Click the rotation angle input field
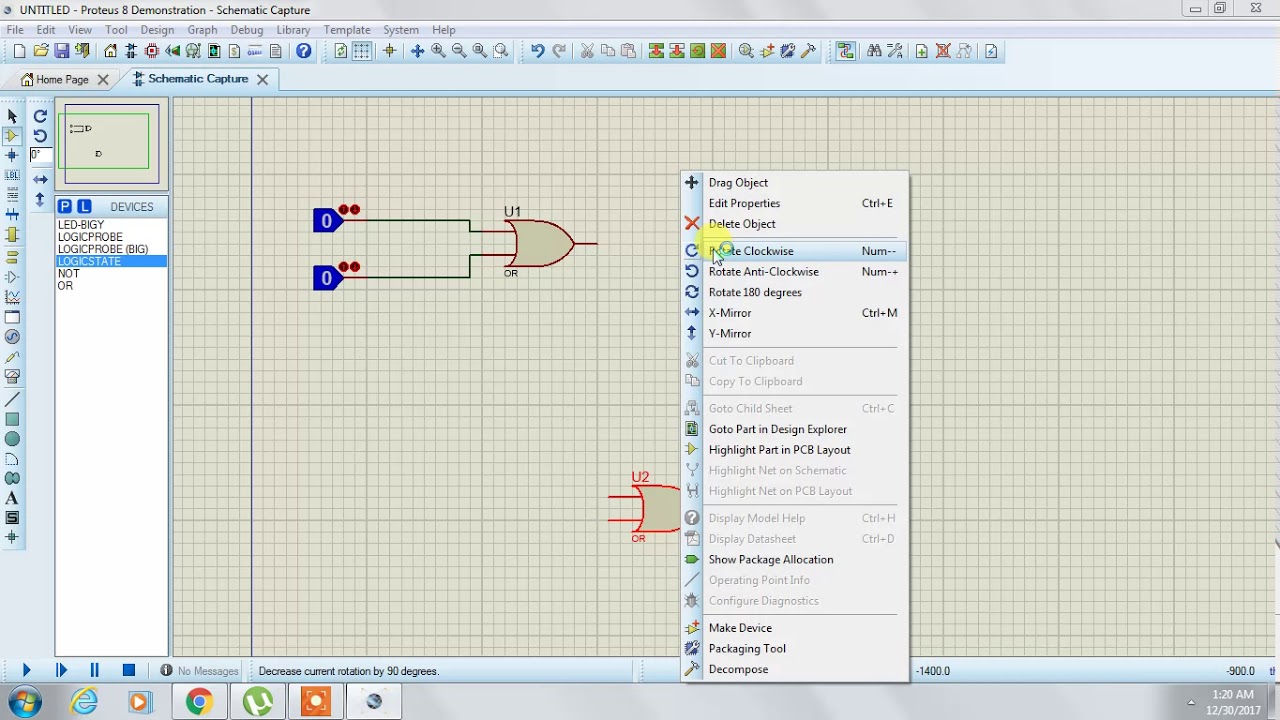This screenshot has width=1280, height=720. point(40,155)
